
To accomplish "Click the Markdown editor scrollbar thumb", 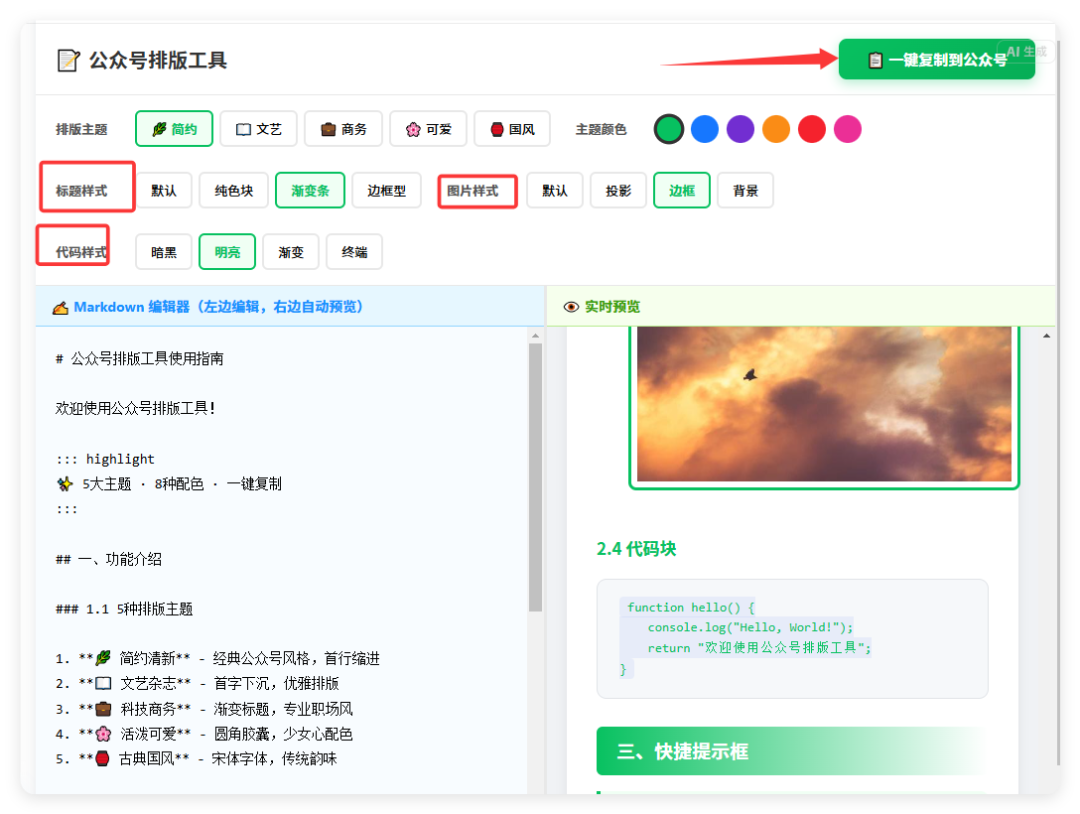I will pos(535,477).
